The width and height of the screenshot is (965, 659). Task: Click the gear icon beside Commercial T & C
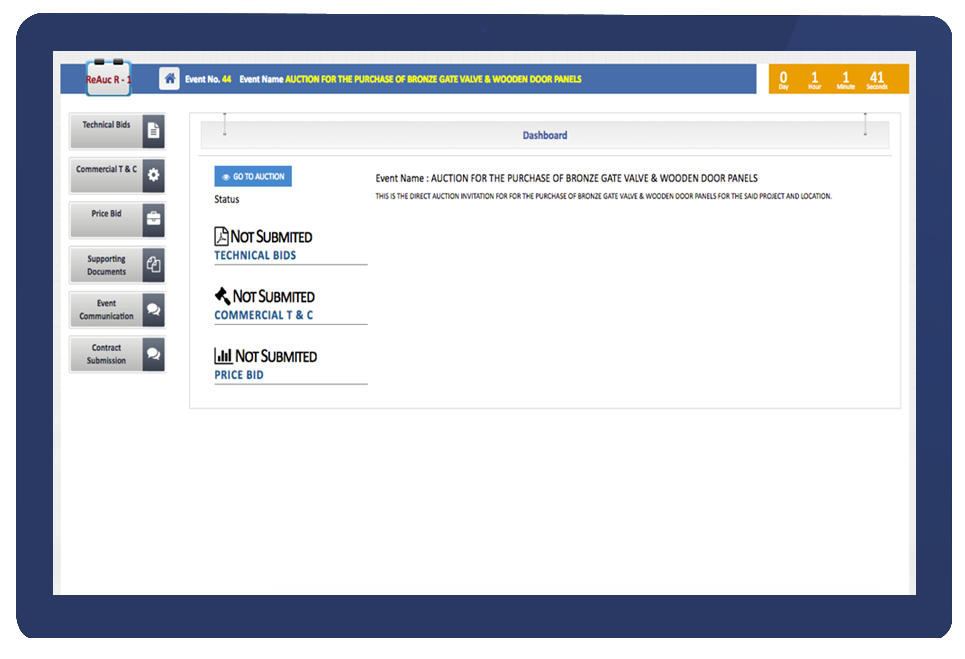point(153,175)
